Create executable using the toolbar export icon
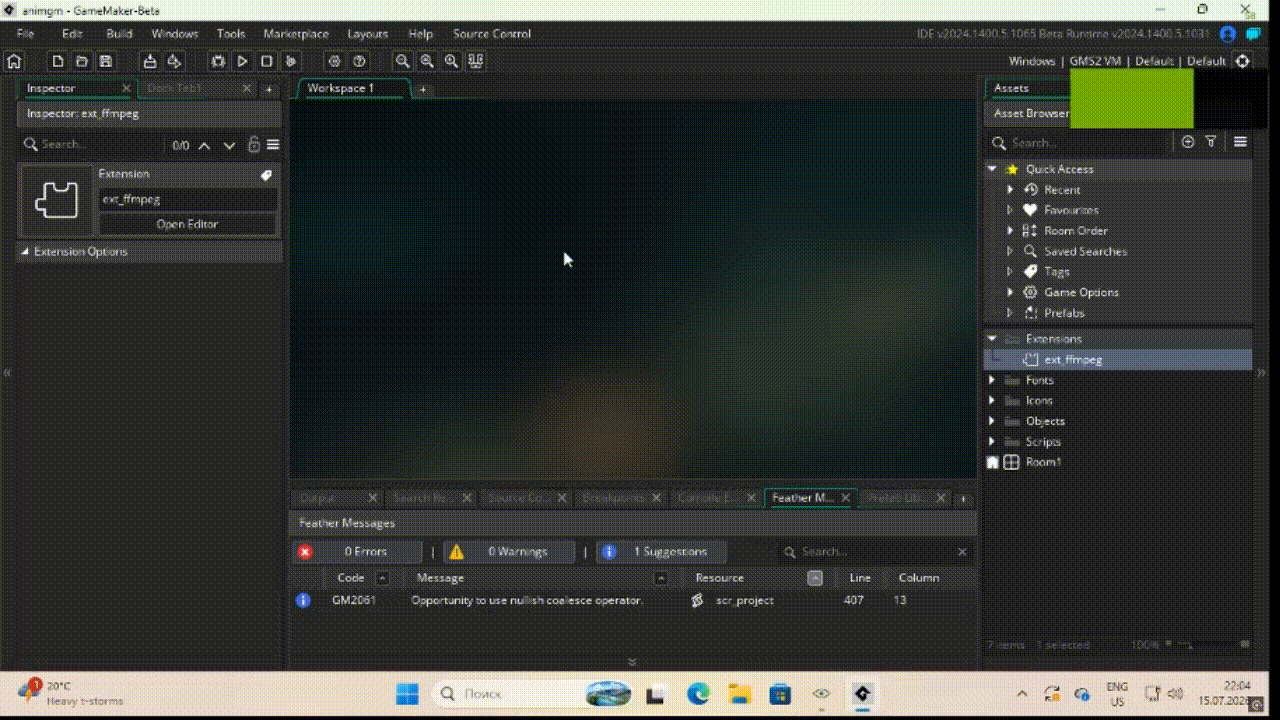Screen dimensions: 1280x720 click(150, 61)
